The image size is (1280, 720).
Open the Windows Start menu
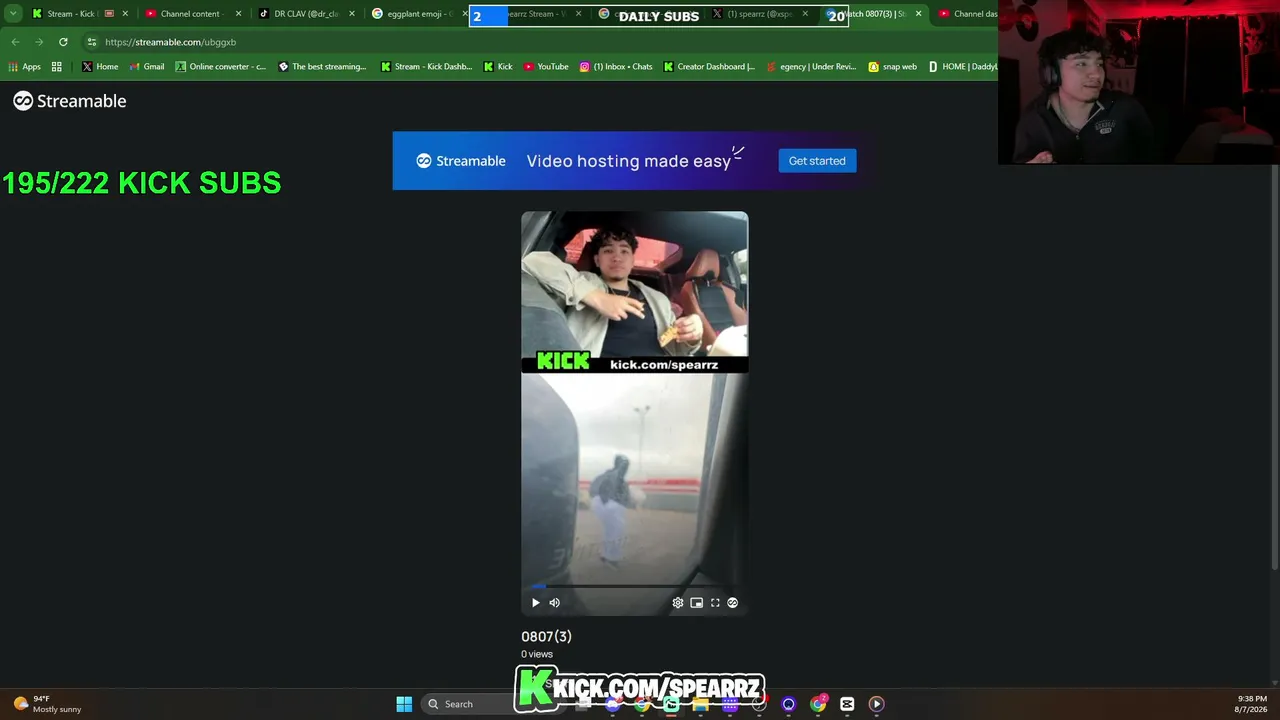(x=404, y=704)
